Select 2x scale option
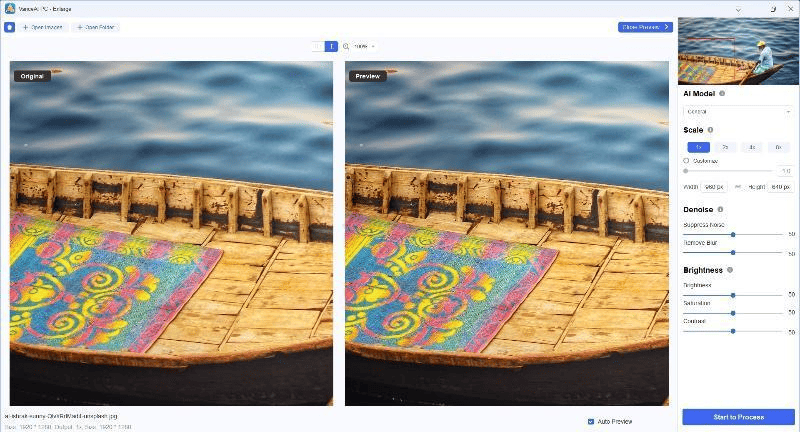Image resolution: width=800 pixels, height=432 pixels. click(x=725, y=147)
